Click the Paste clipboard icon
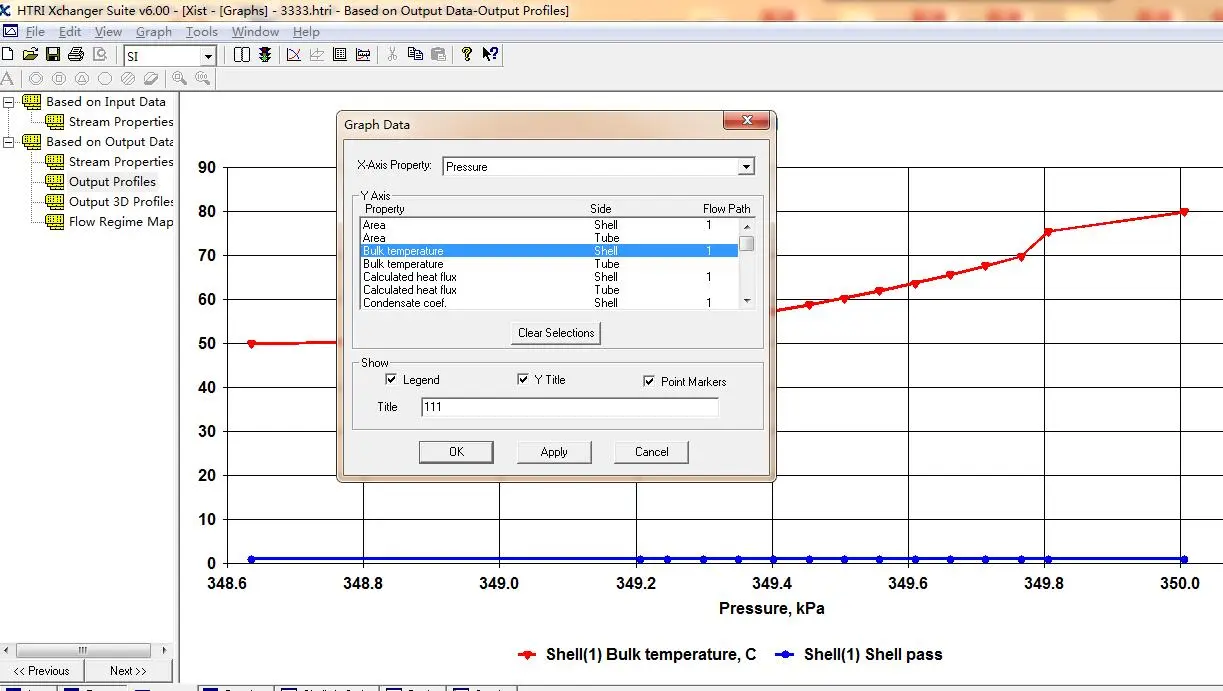Image resolution: width=1223 pixels, height=691 pixels. coord(438,54)
